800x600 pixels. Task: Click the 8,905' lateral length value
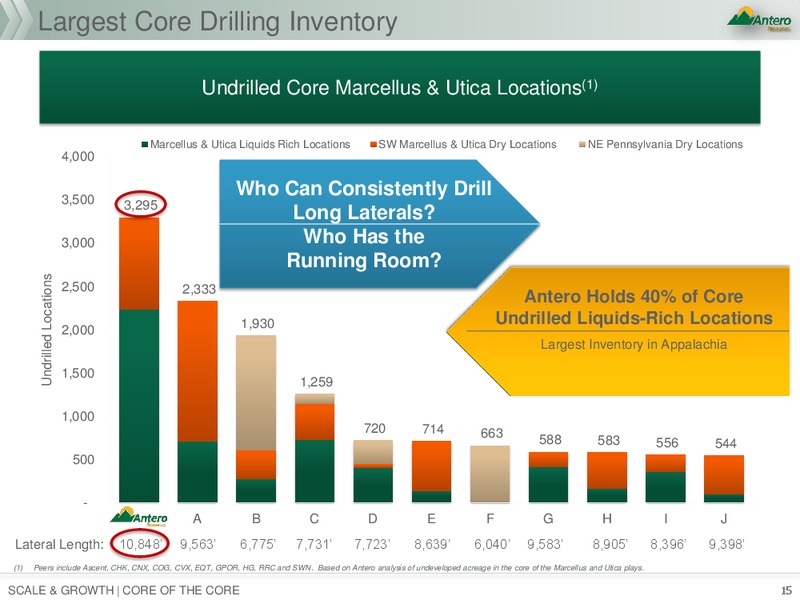click(610, 544)
